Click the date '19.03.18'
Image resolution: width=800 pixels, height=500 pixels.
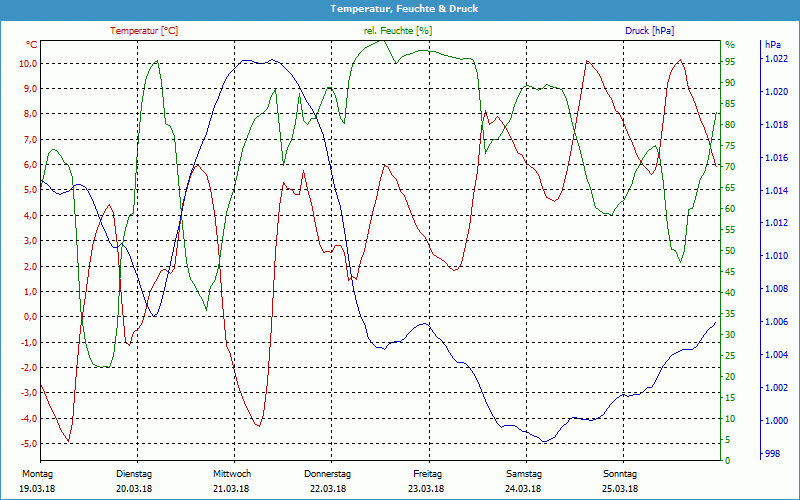tap(37, 489)
